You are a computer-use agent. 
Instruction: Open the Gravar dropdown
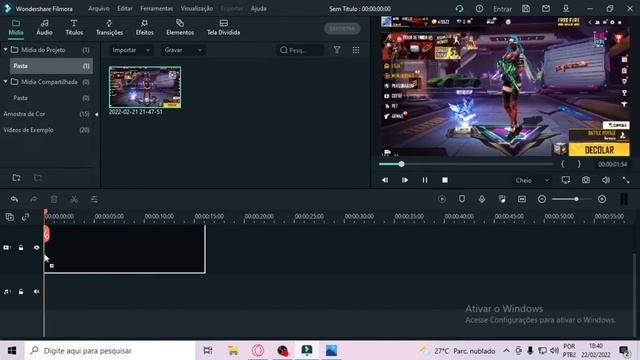183,50
